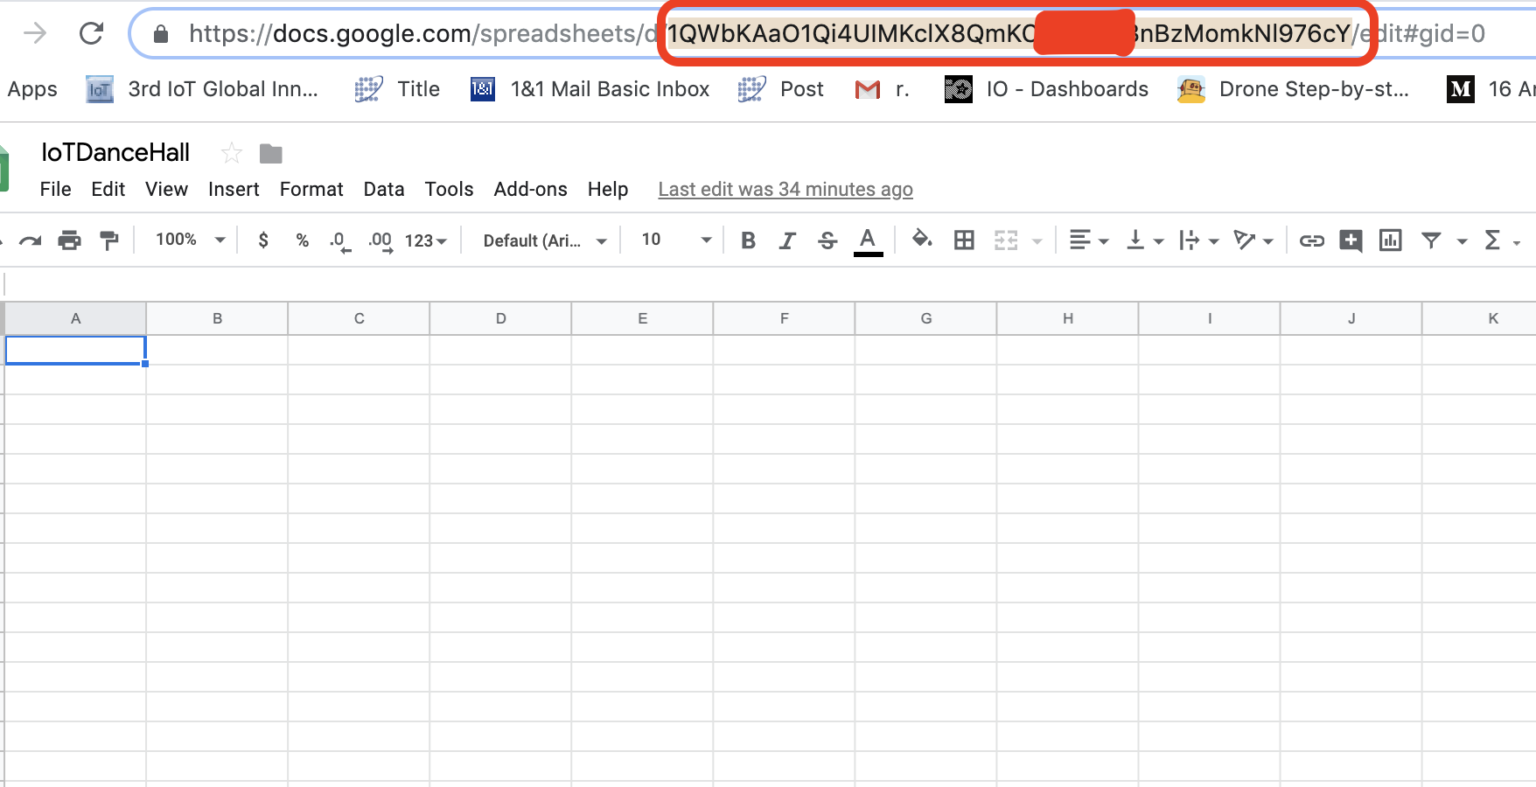
Task: Click the borders grid icon
Action: (964, 240)
